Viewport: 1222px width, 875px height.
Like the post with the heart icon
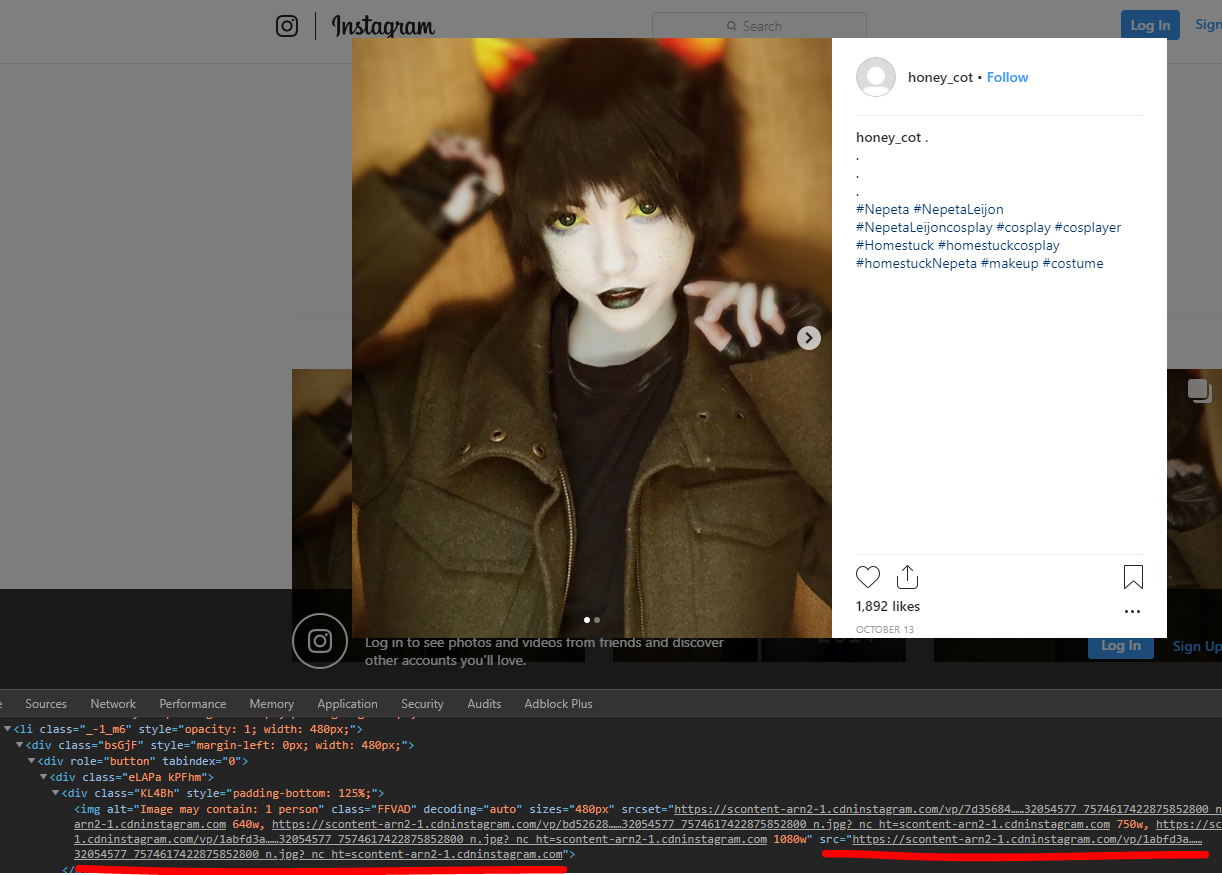(868, 577)
